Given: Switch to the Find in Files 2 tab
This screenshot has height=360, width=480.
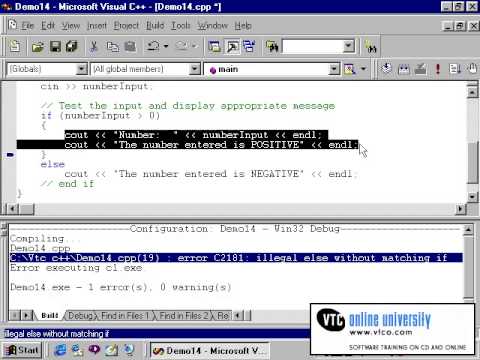Looking at the screenshot, I should coord(184,315).
